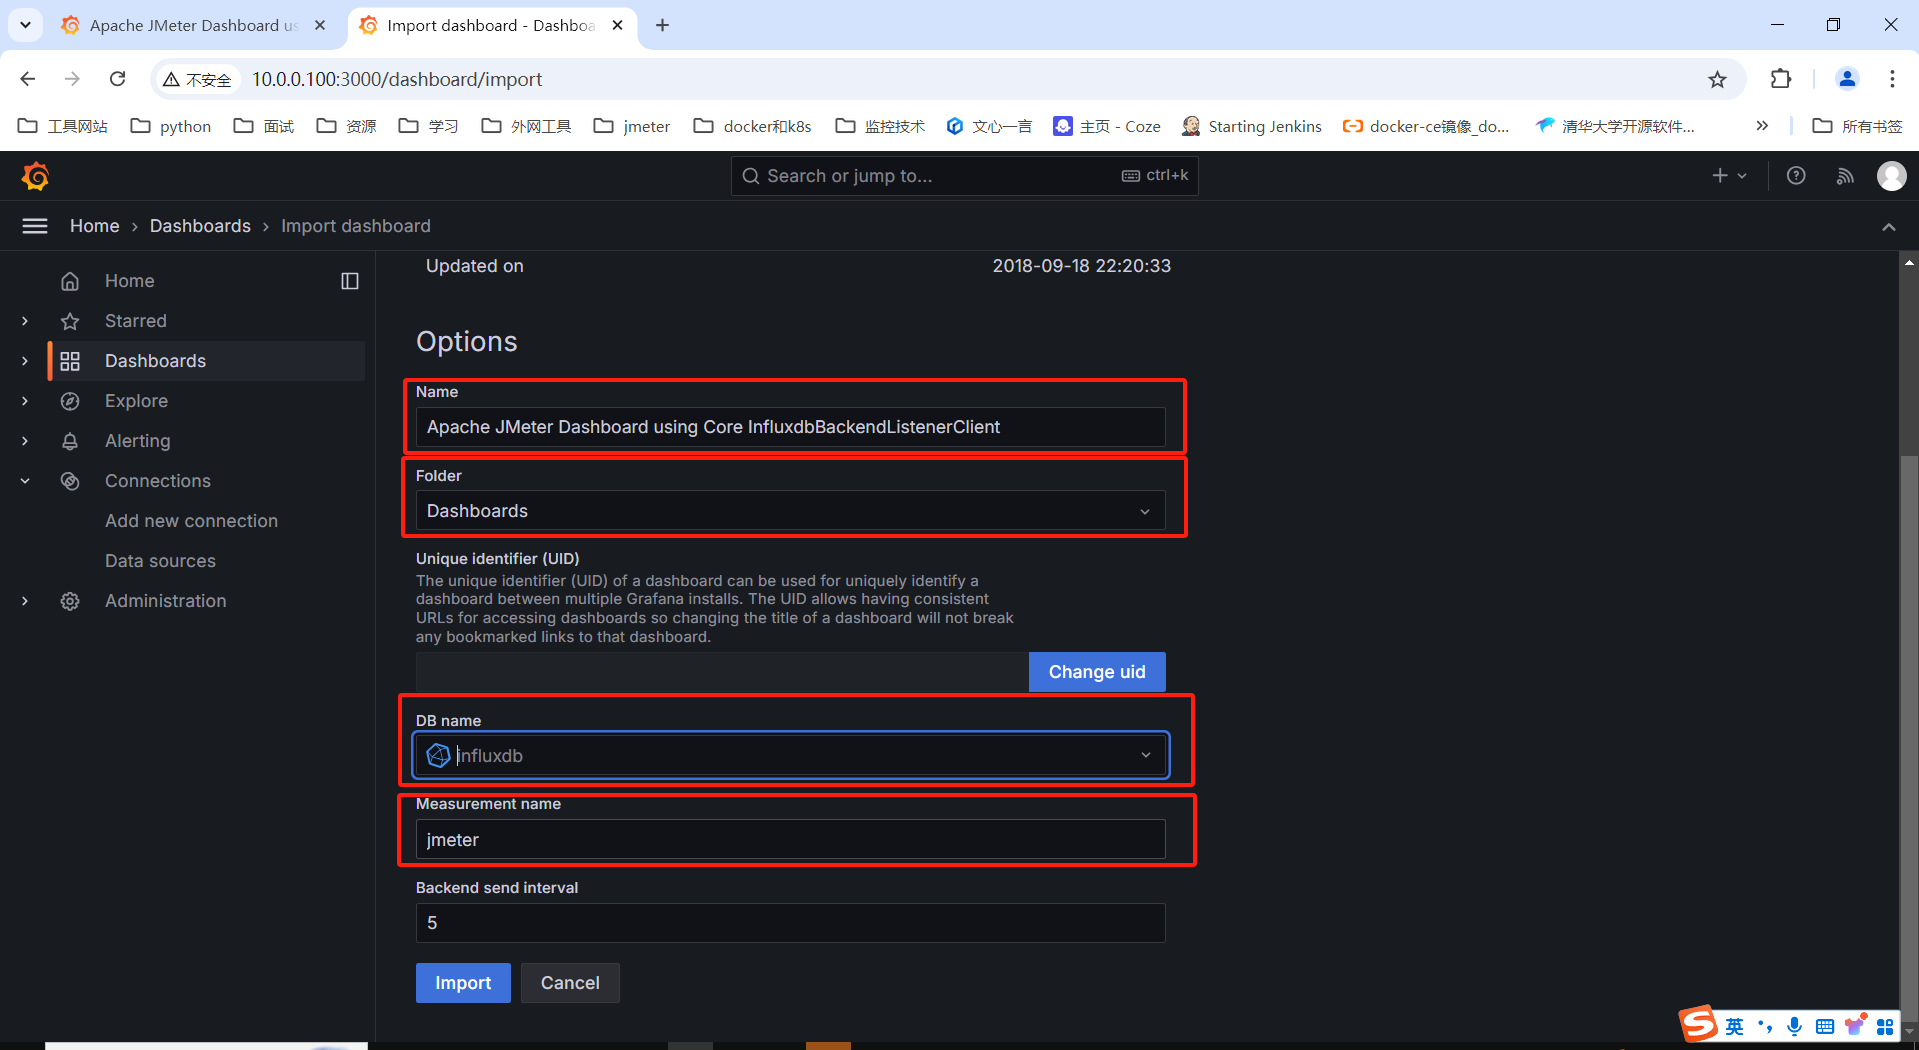
Task: Toggle the hamburger menu icon
Action: pyautogui.click(x=35, y=226)
